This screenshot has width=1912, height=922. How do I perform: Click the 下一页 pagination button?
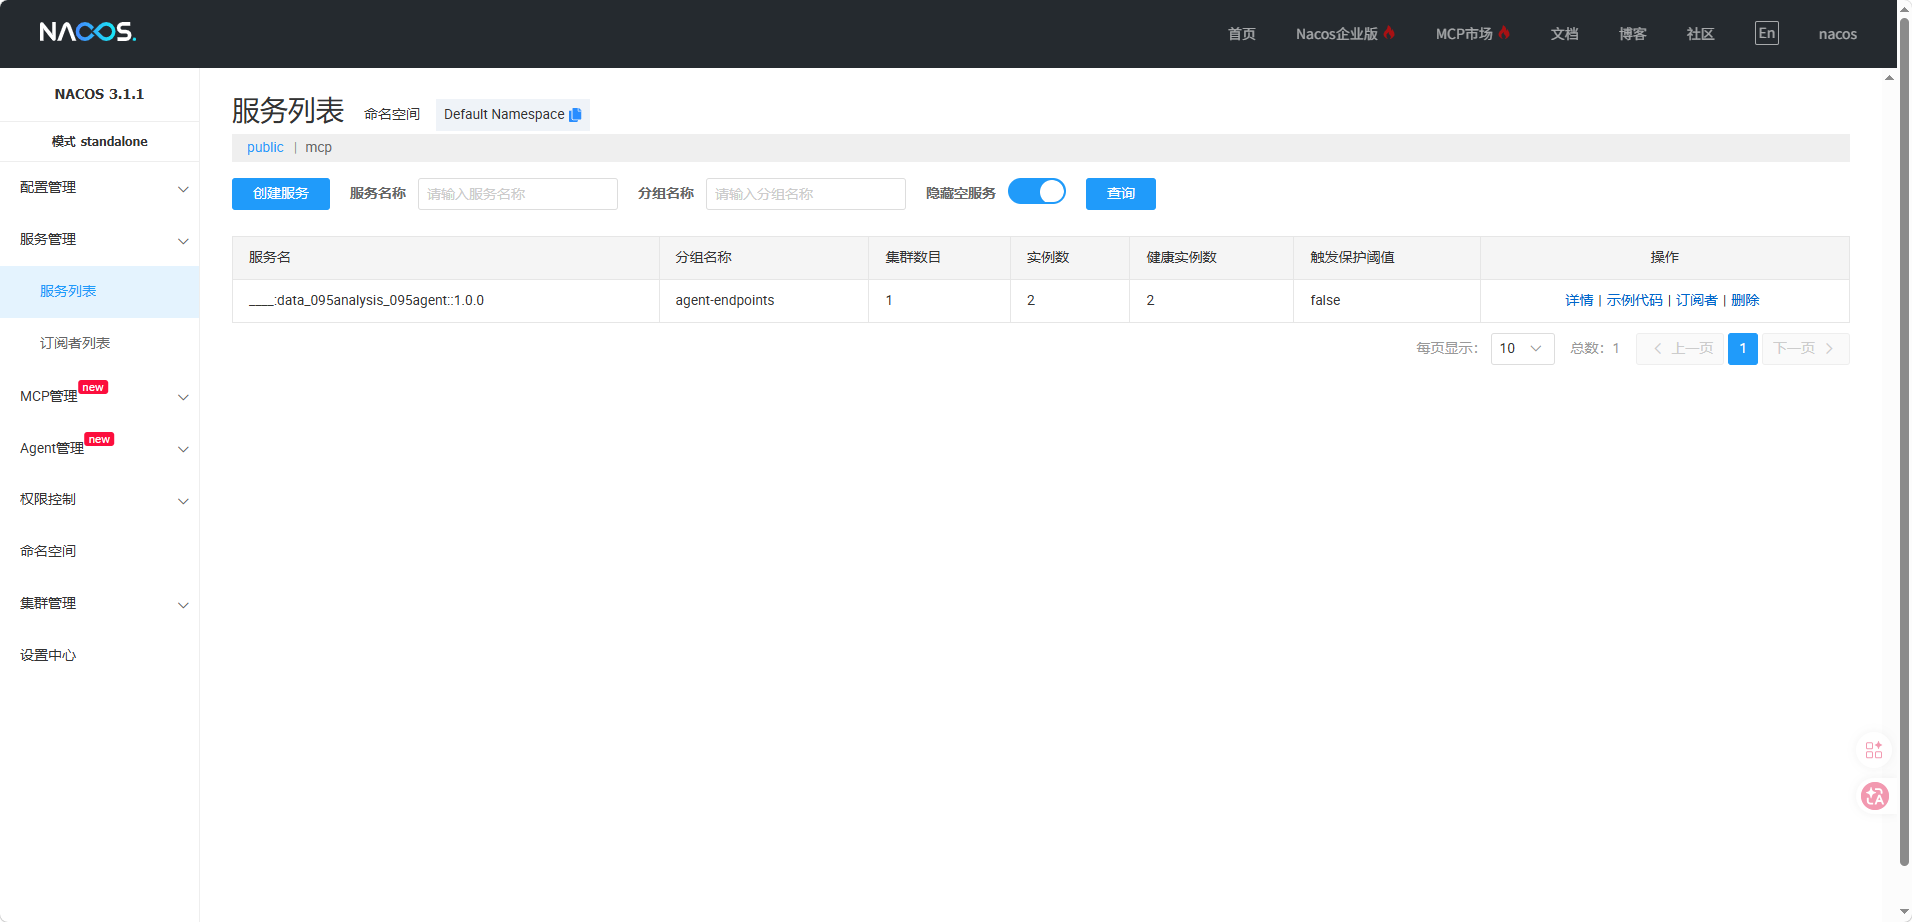(x=1805, y=348)
